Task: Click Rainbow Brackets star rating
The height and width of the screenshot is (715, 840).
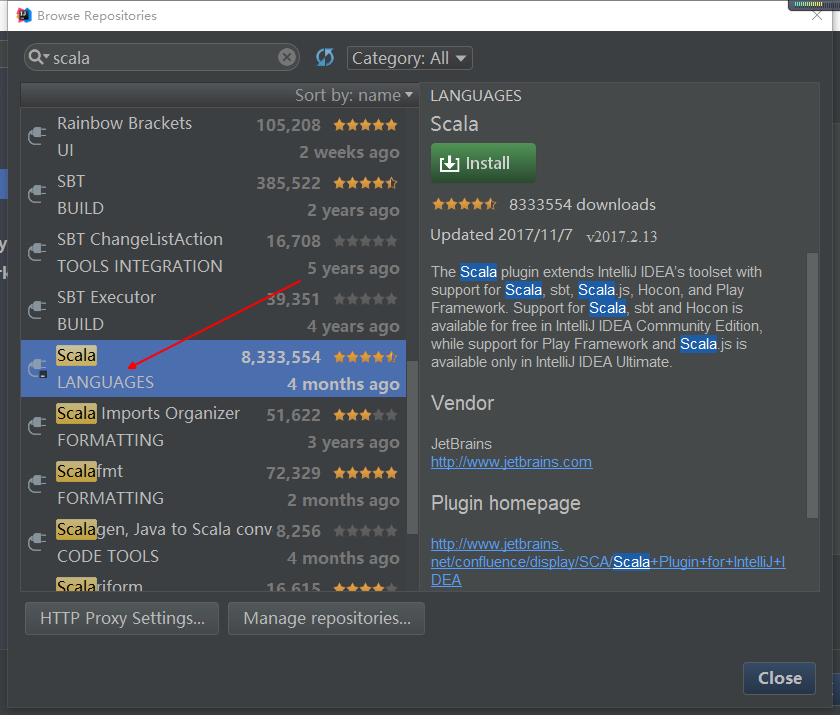Action: tap(365, 125)
